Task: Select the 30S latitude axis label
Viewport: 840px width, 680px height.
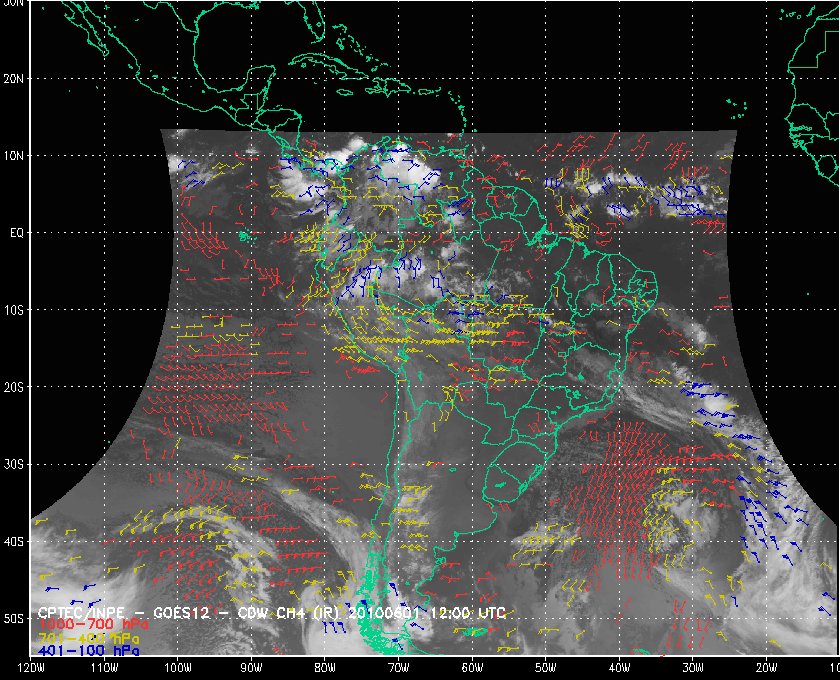Action: point(14,464)
